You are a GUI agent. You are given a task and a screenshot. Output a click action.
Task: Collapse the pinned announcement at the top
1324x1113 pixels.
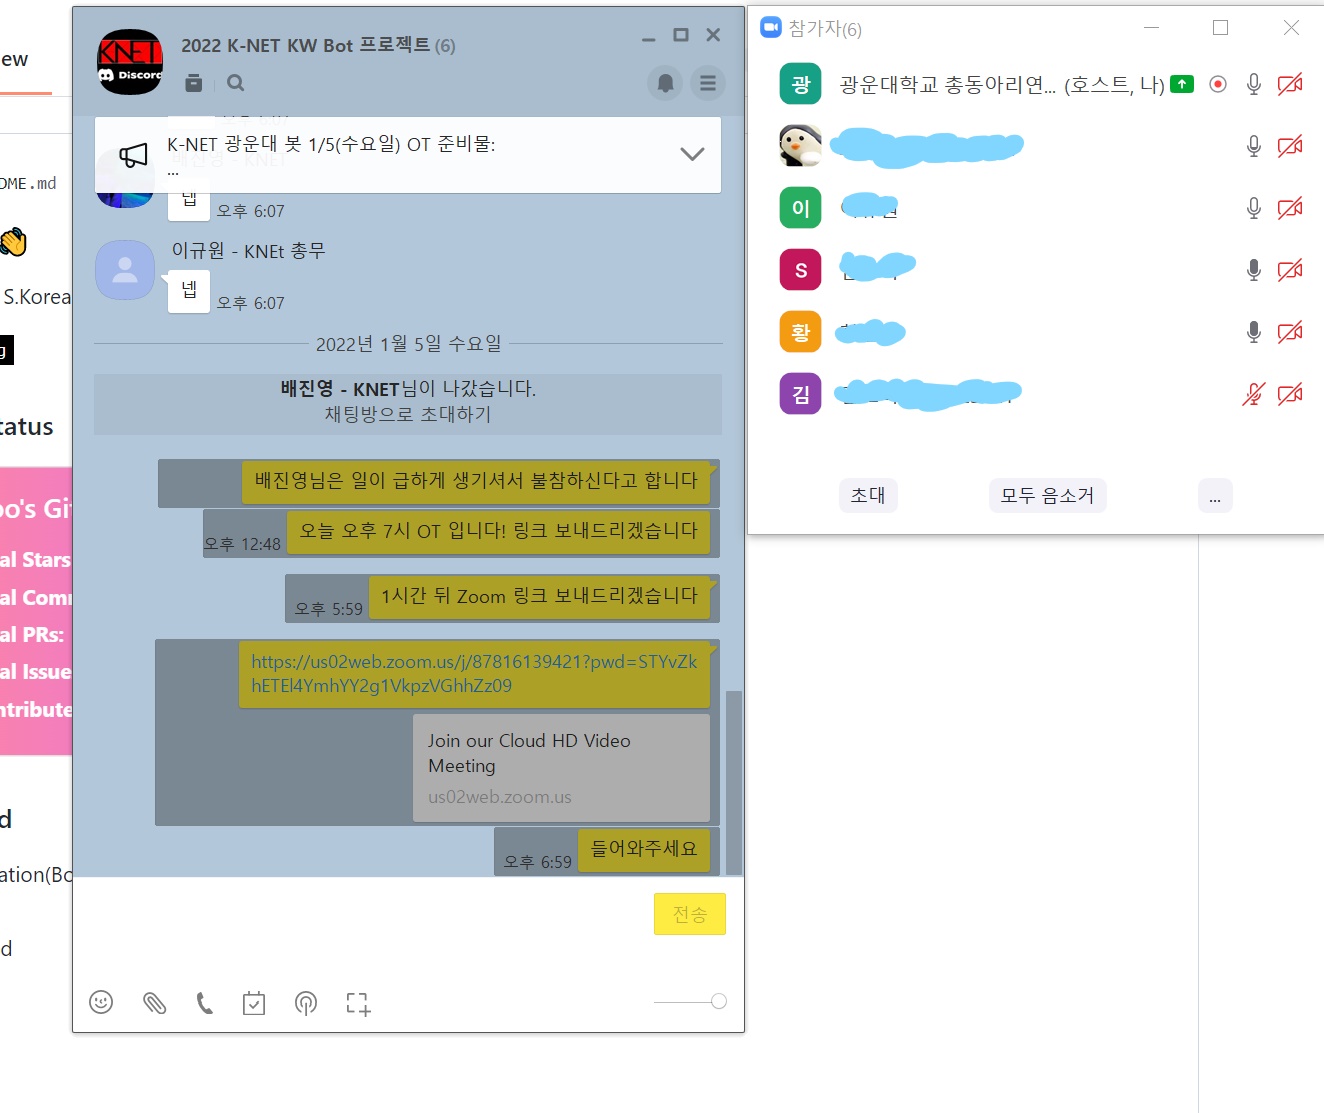(690, 154)
